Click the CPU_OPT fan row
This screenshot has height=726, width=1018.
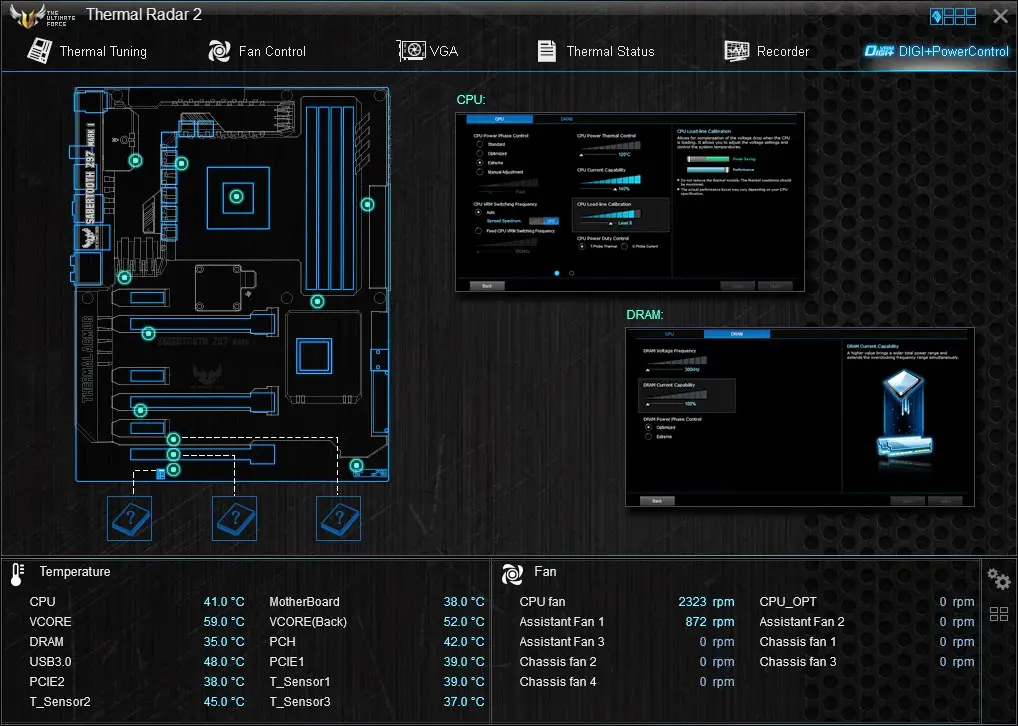867,602
